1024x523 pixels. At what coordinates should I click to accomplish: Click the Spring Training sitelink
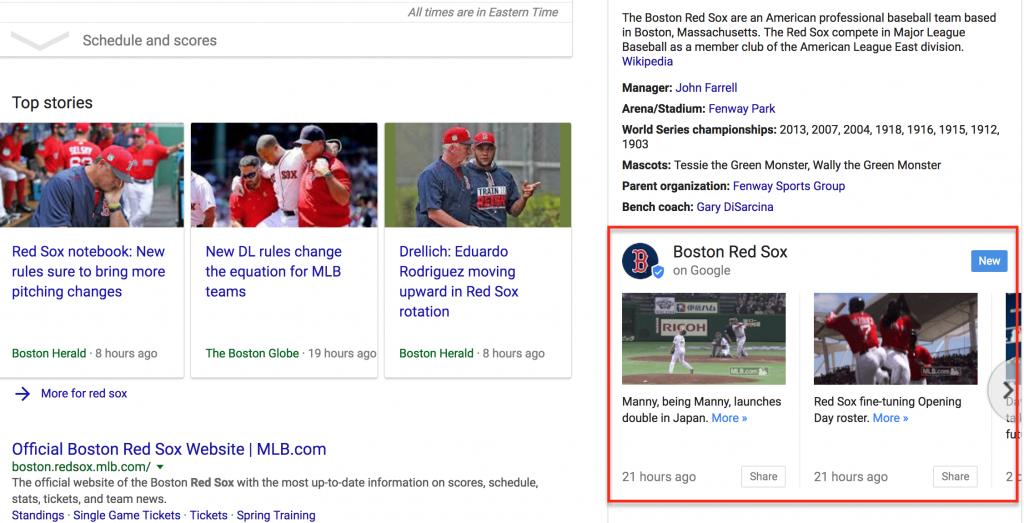275,516
